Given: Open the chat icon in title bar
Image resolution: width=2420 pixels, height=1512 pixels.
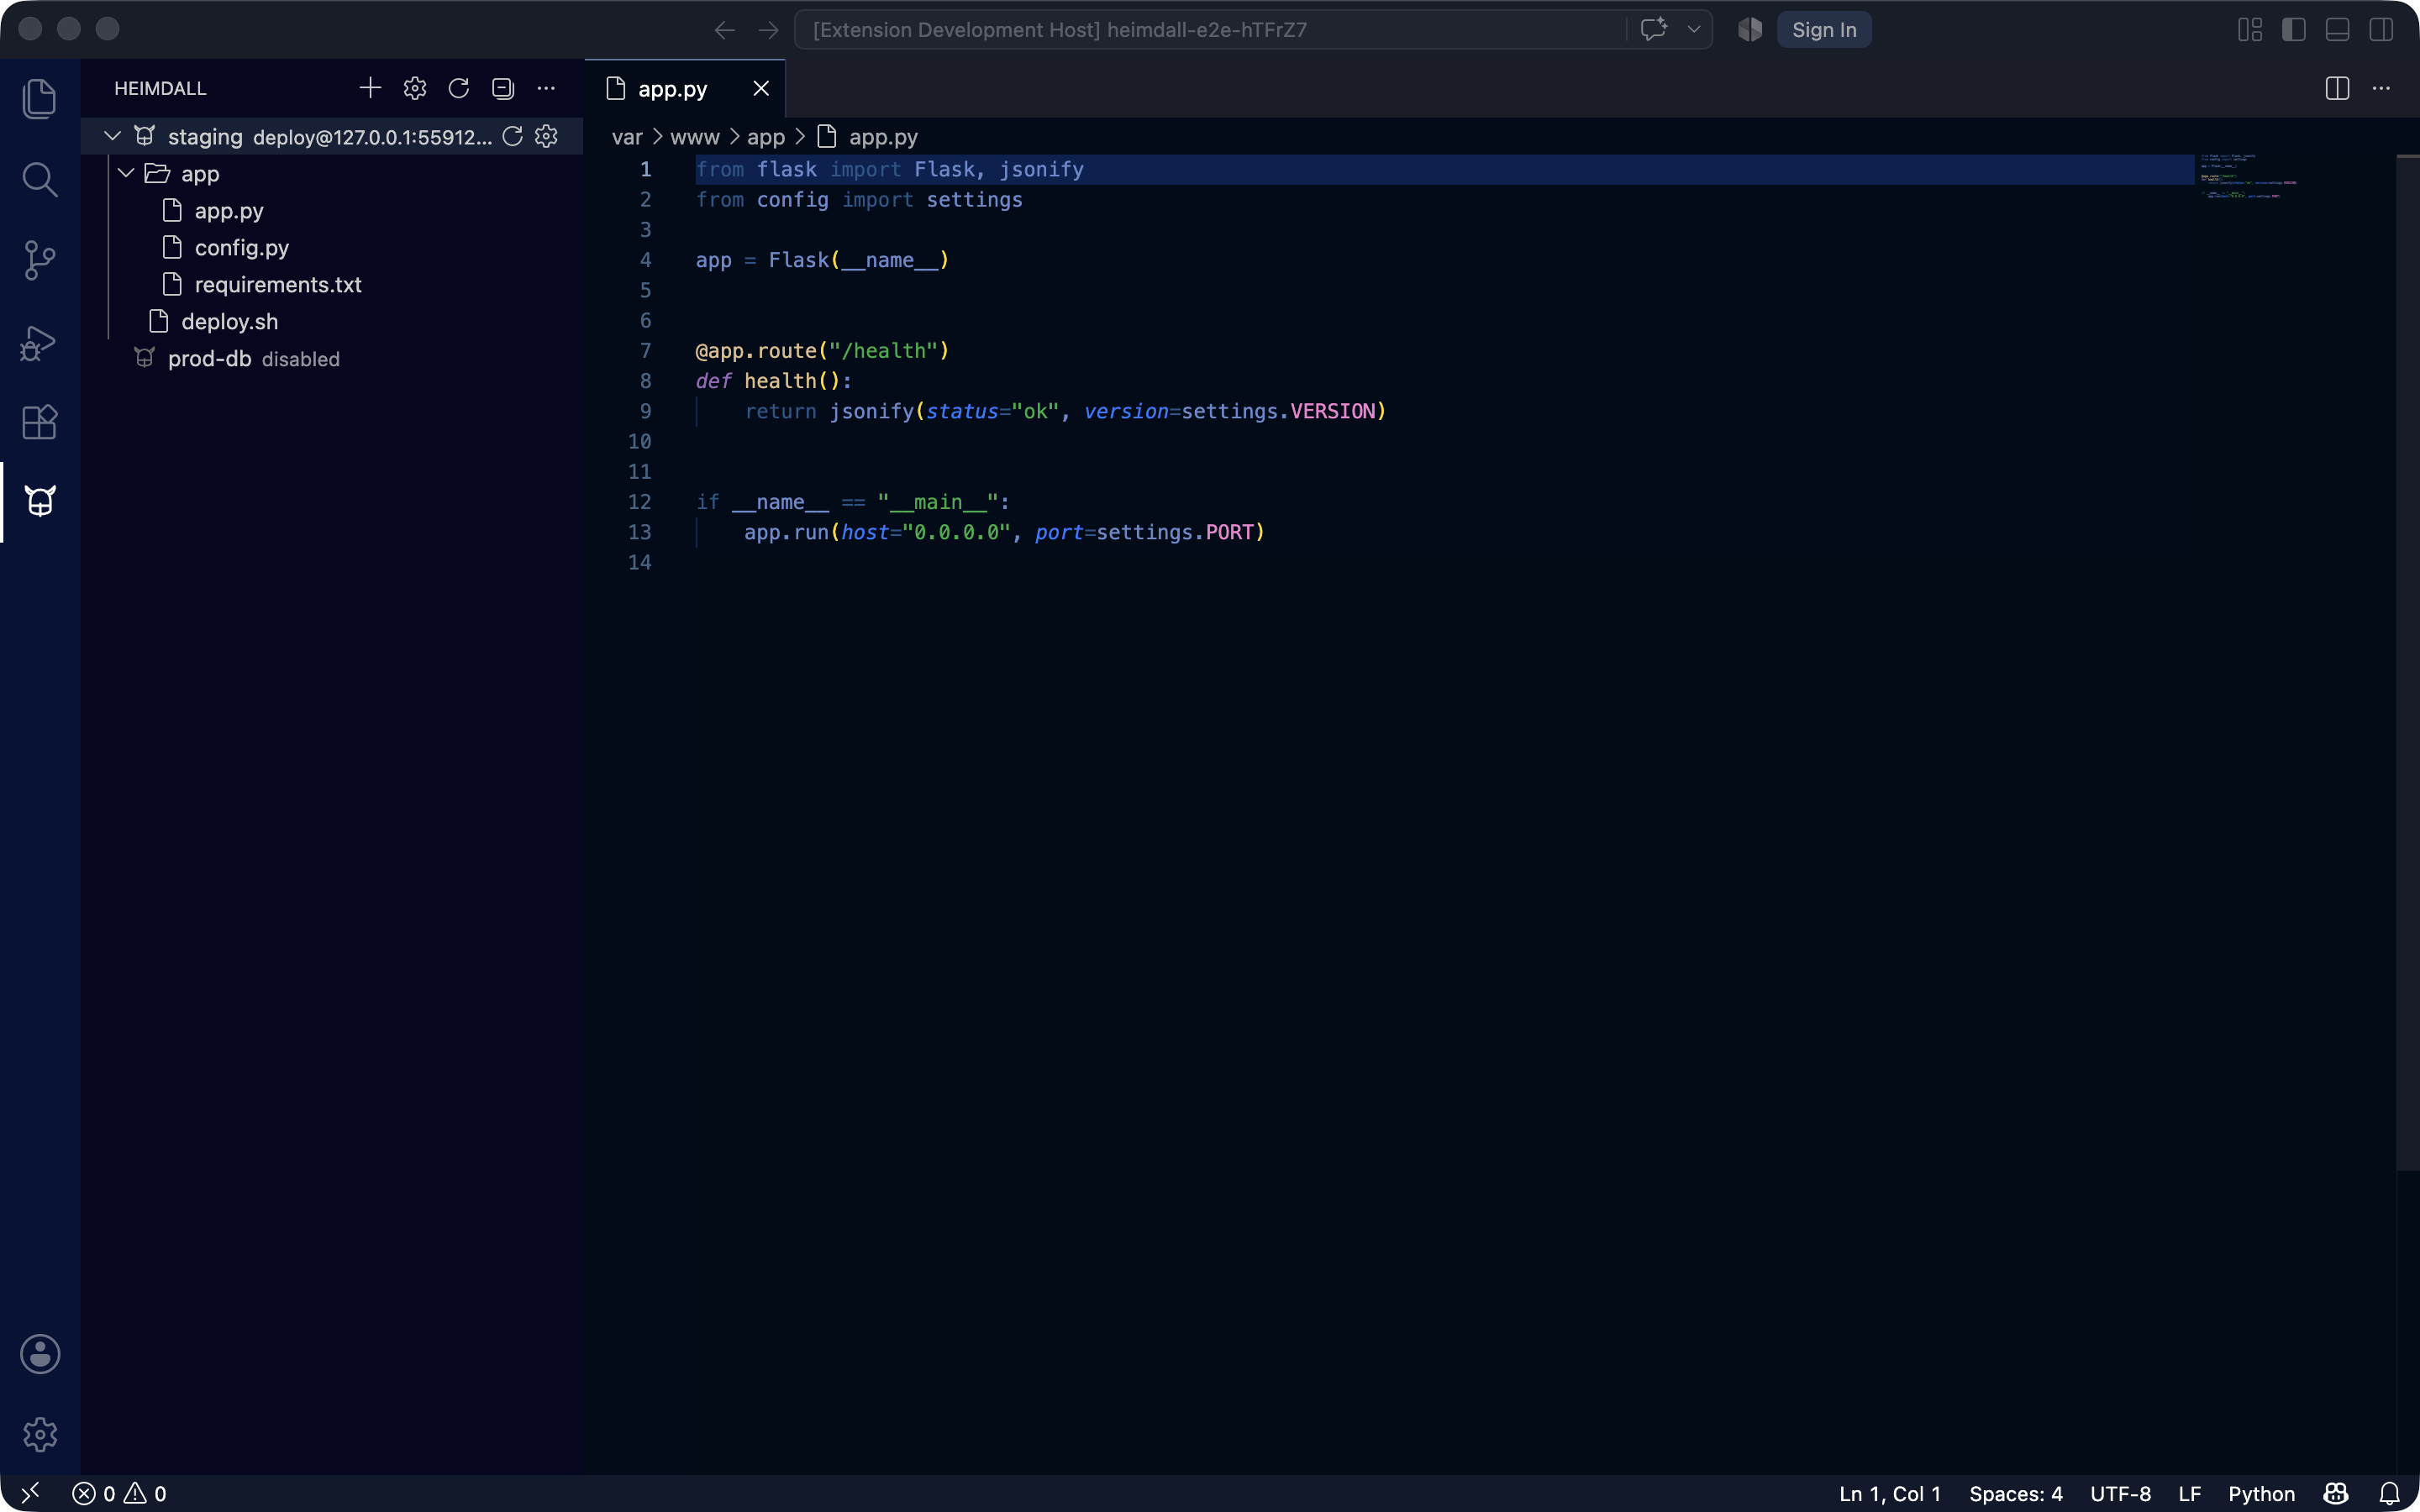Looking at the screenshot, I should point(1654,29).
